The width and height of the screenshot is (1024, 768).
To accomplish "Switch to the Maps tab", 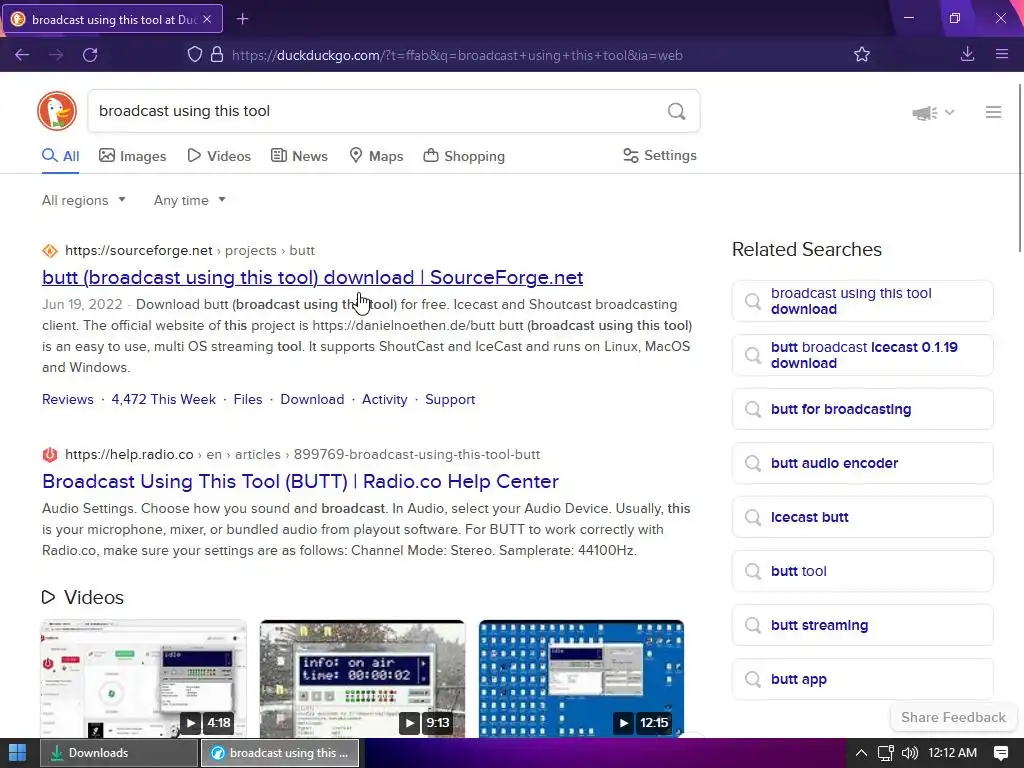I will 376,156.
